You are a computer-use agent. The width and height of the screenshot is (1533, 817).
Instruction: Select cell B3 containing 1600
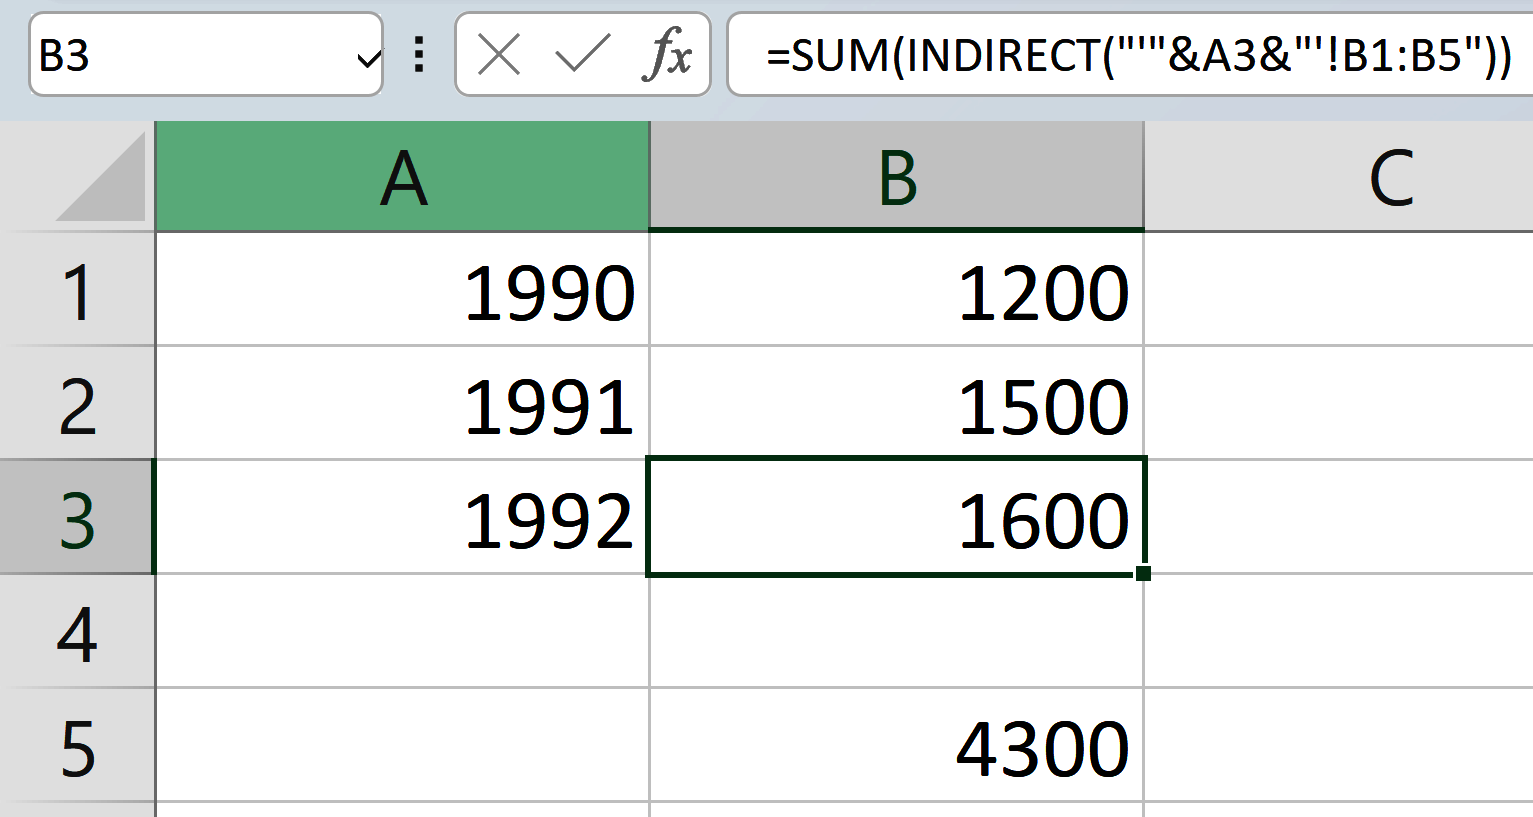tap(895, 517)
